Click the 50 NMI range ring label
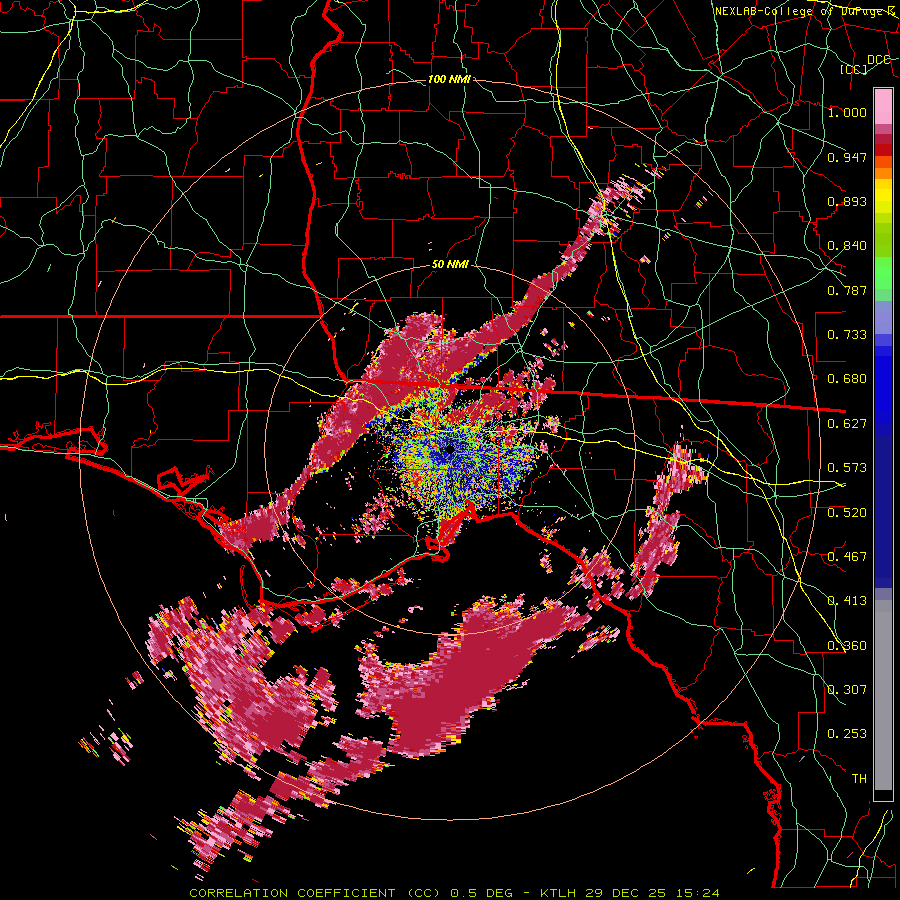Viewport: 900px width, 900px height. 451,265
